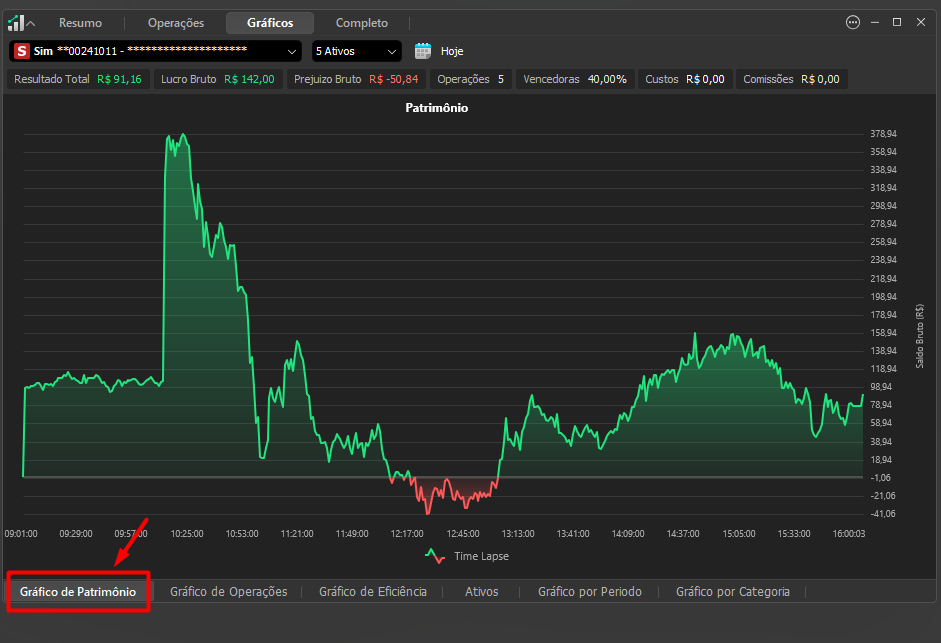Click the Operações count 5 field
Viewport: 941px width, 643px height.
470,79
